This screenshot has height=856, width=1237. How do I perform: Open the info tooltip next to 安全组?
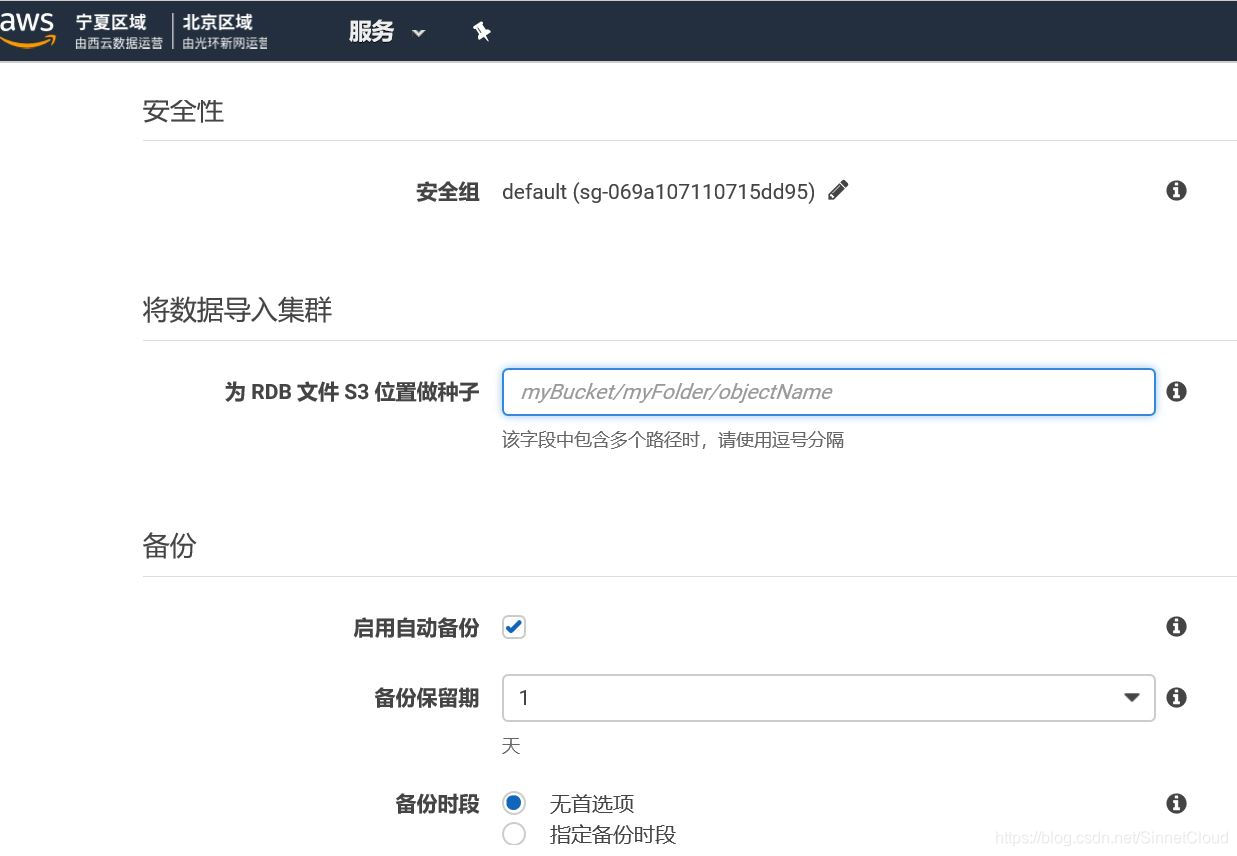pyautogui.click(x=1176, y=190)
